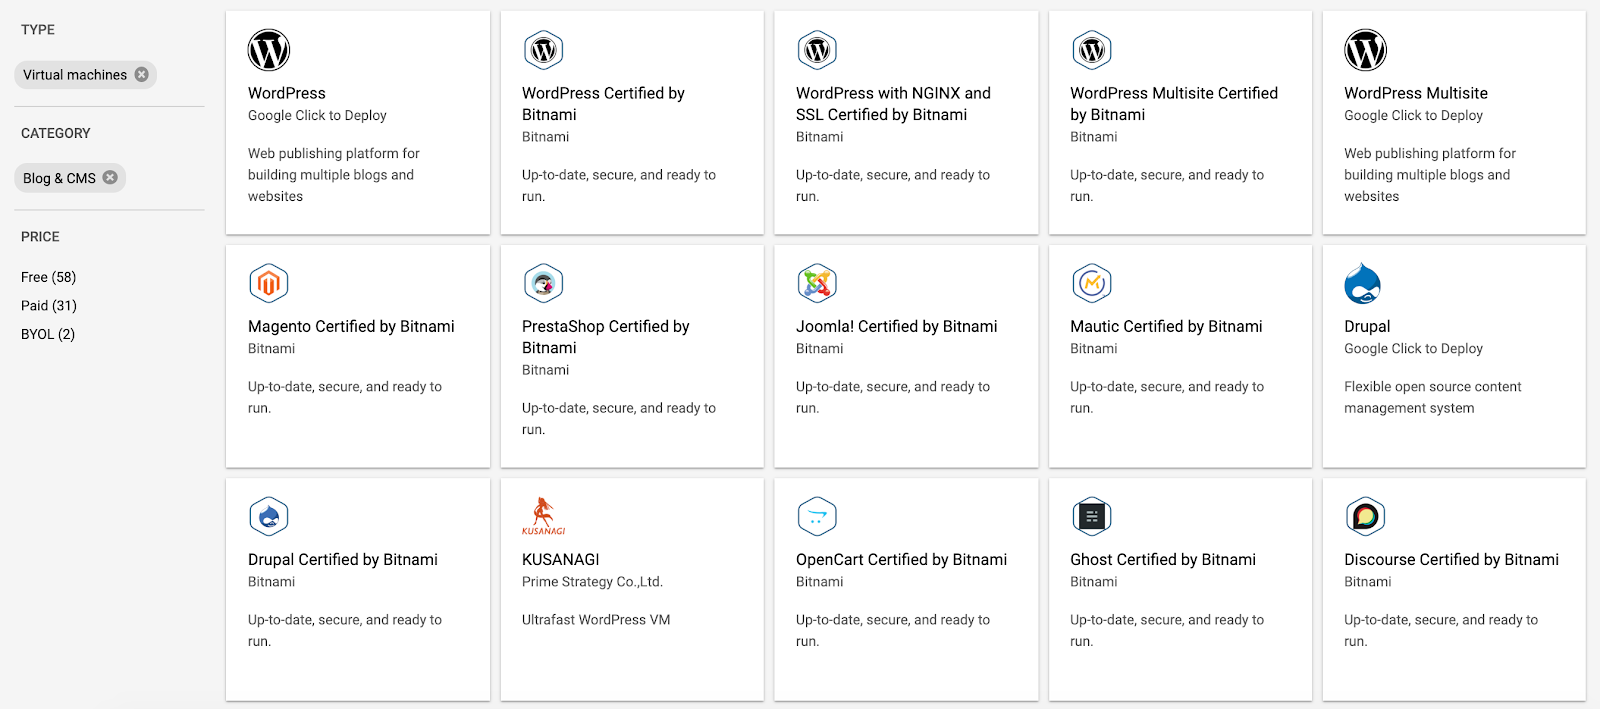Filter by BYOL (2) price
Viewport: 1600px width, 709px height.
coord(48,334)
